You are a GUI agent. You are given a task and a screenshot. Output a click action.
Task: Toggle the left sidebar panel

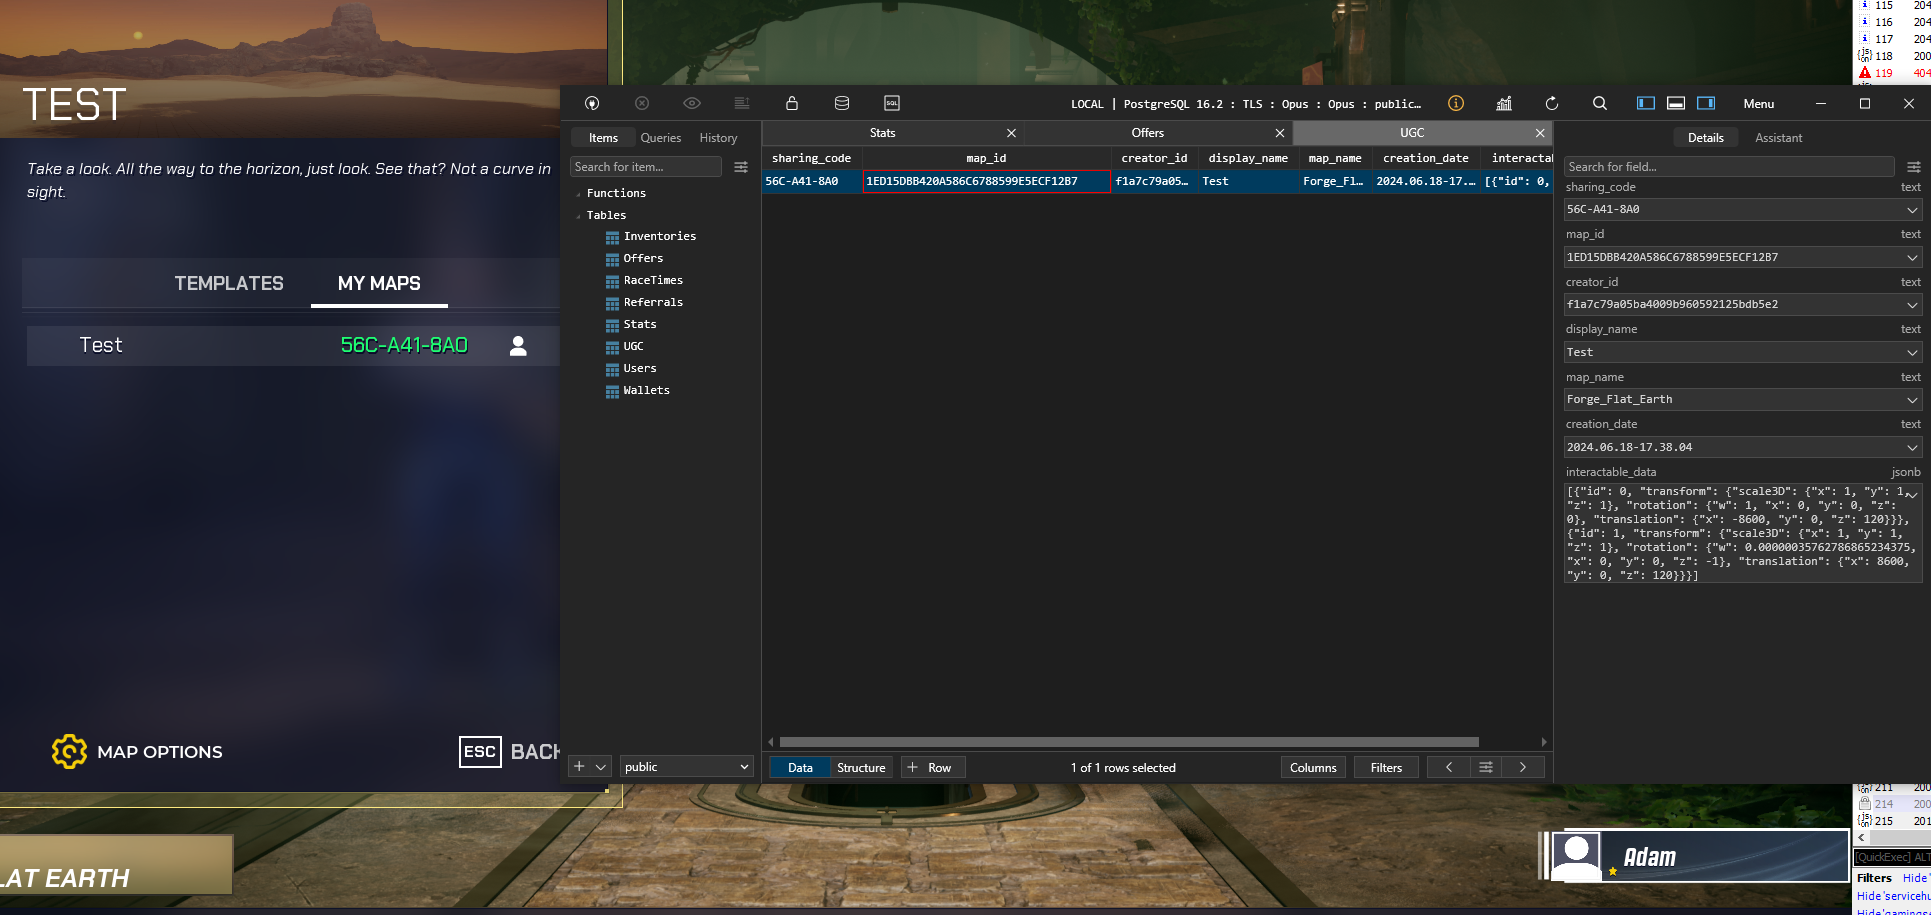pyautogui.click(x=1646, y=103)
